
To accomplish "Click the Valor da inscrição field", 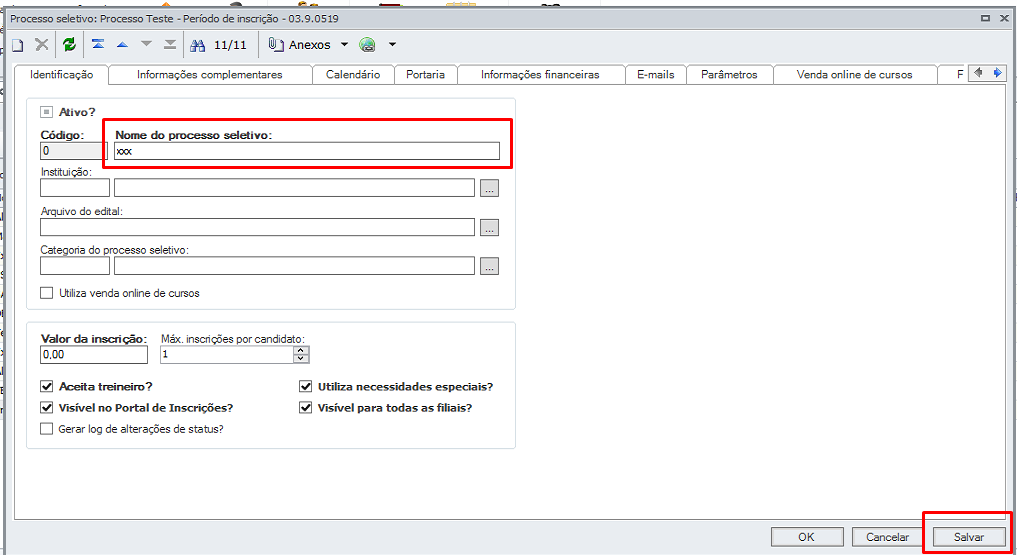I will 94,355.
